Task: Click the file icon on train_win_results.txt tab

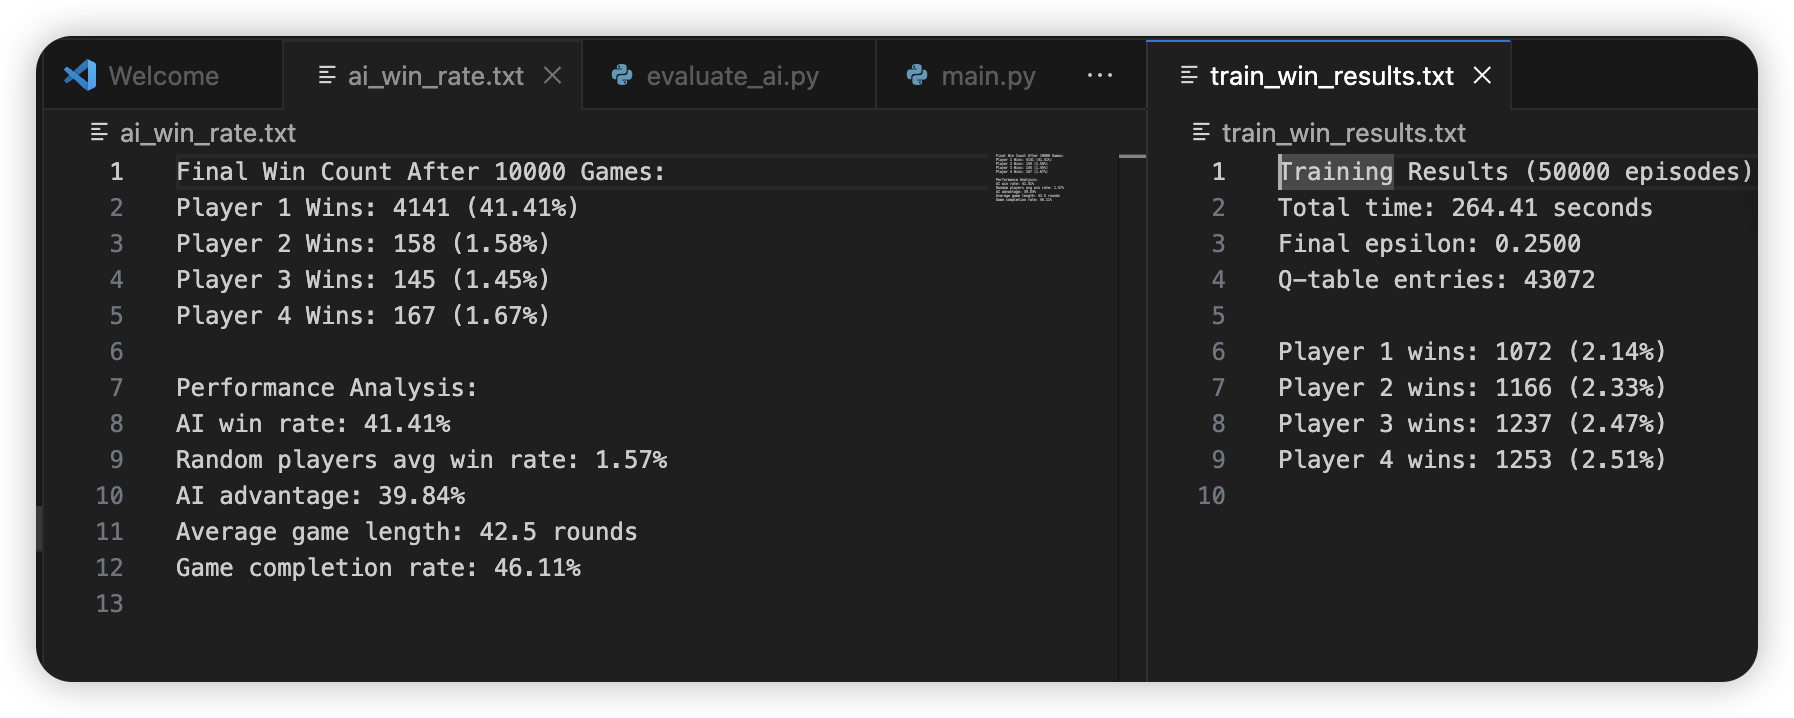Action: pyautogui.click(x=1189, y=75)
